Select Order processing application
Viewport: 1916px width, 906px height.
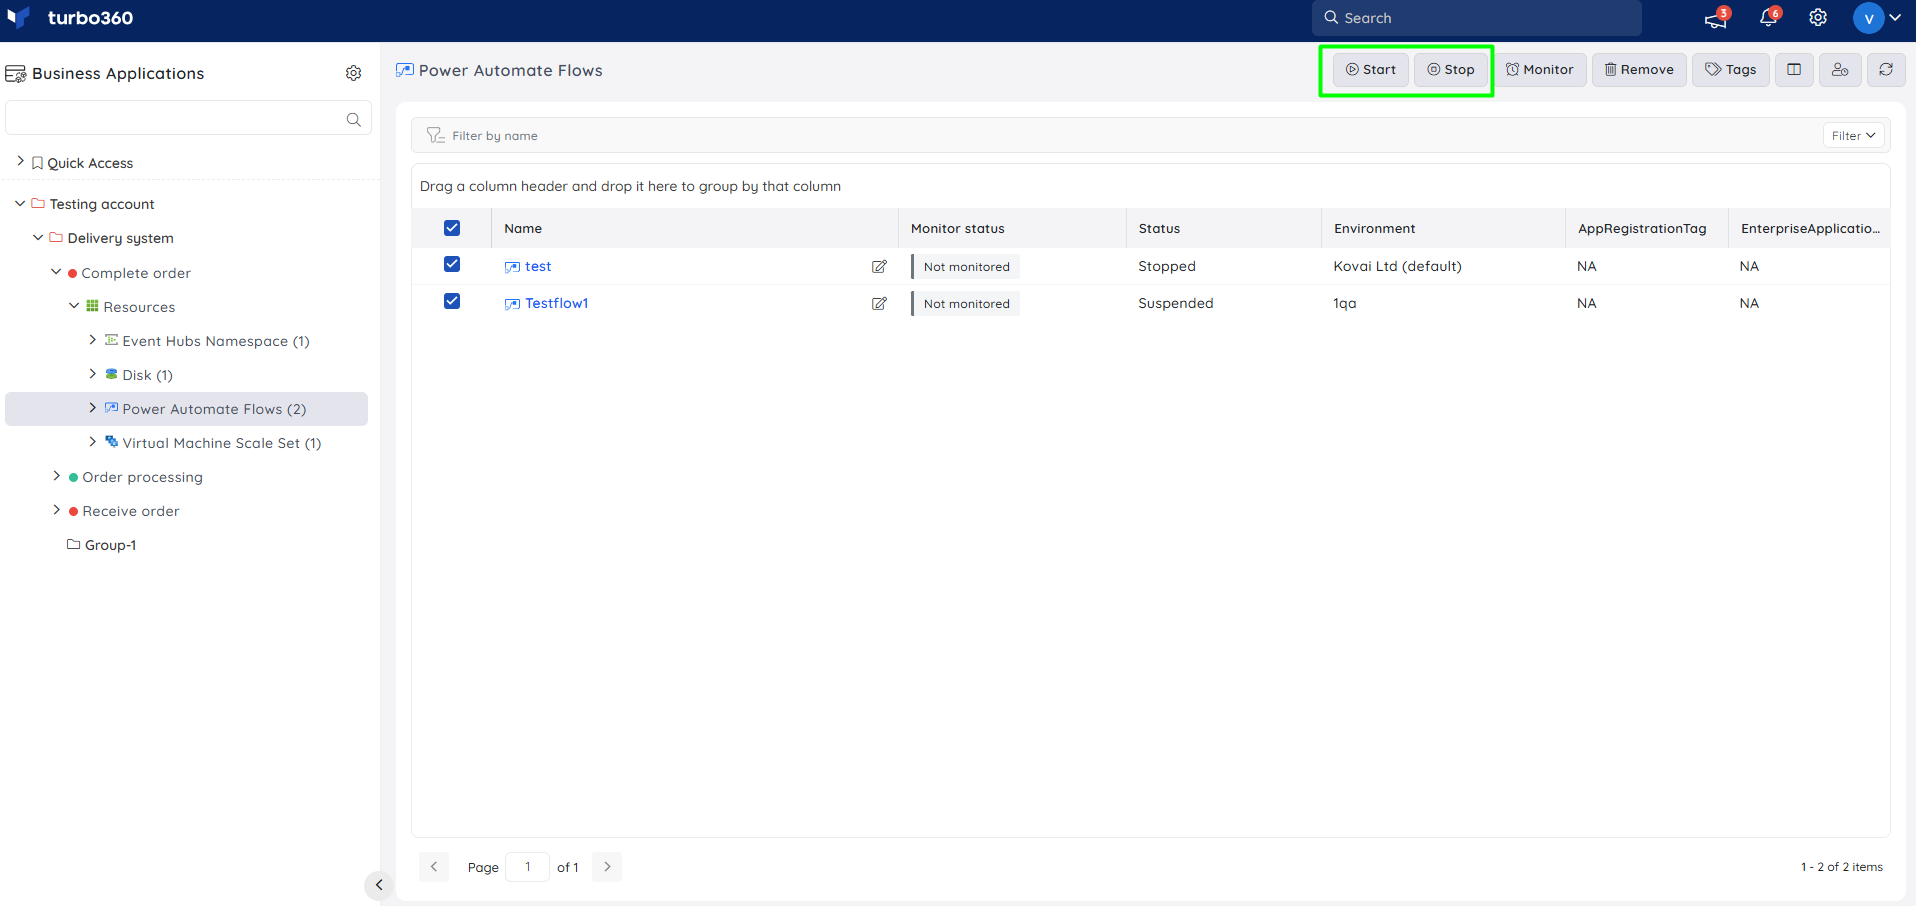(x=142, y=477)
